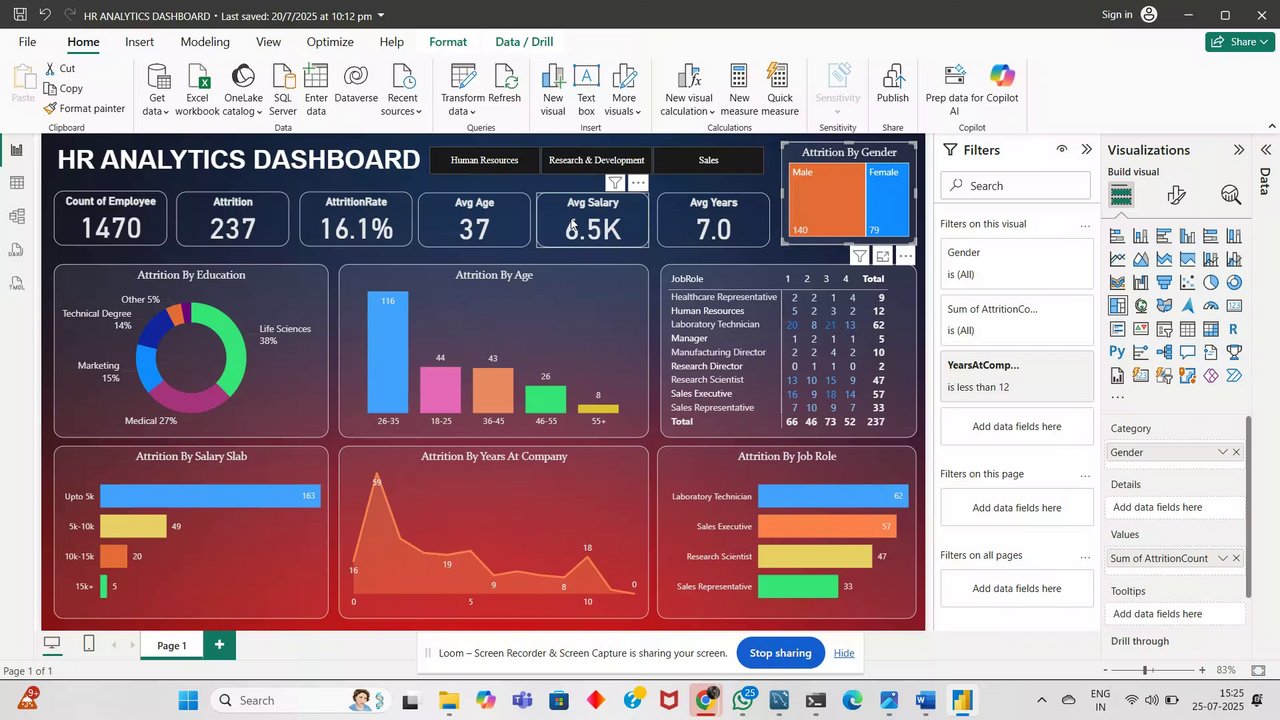Open Recent sources dropdown

402,90
